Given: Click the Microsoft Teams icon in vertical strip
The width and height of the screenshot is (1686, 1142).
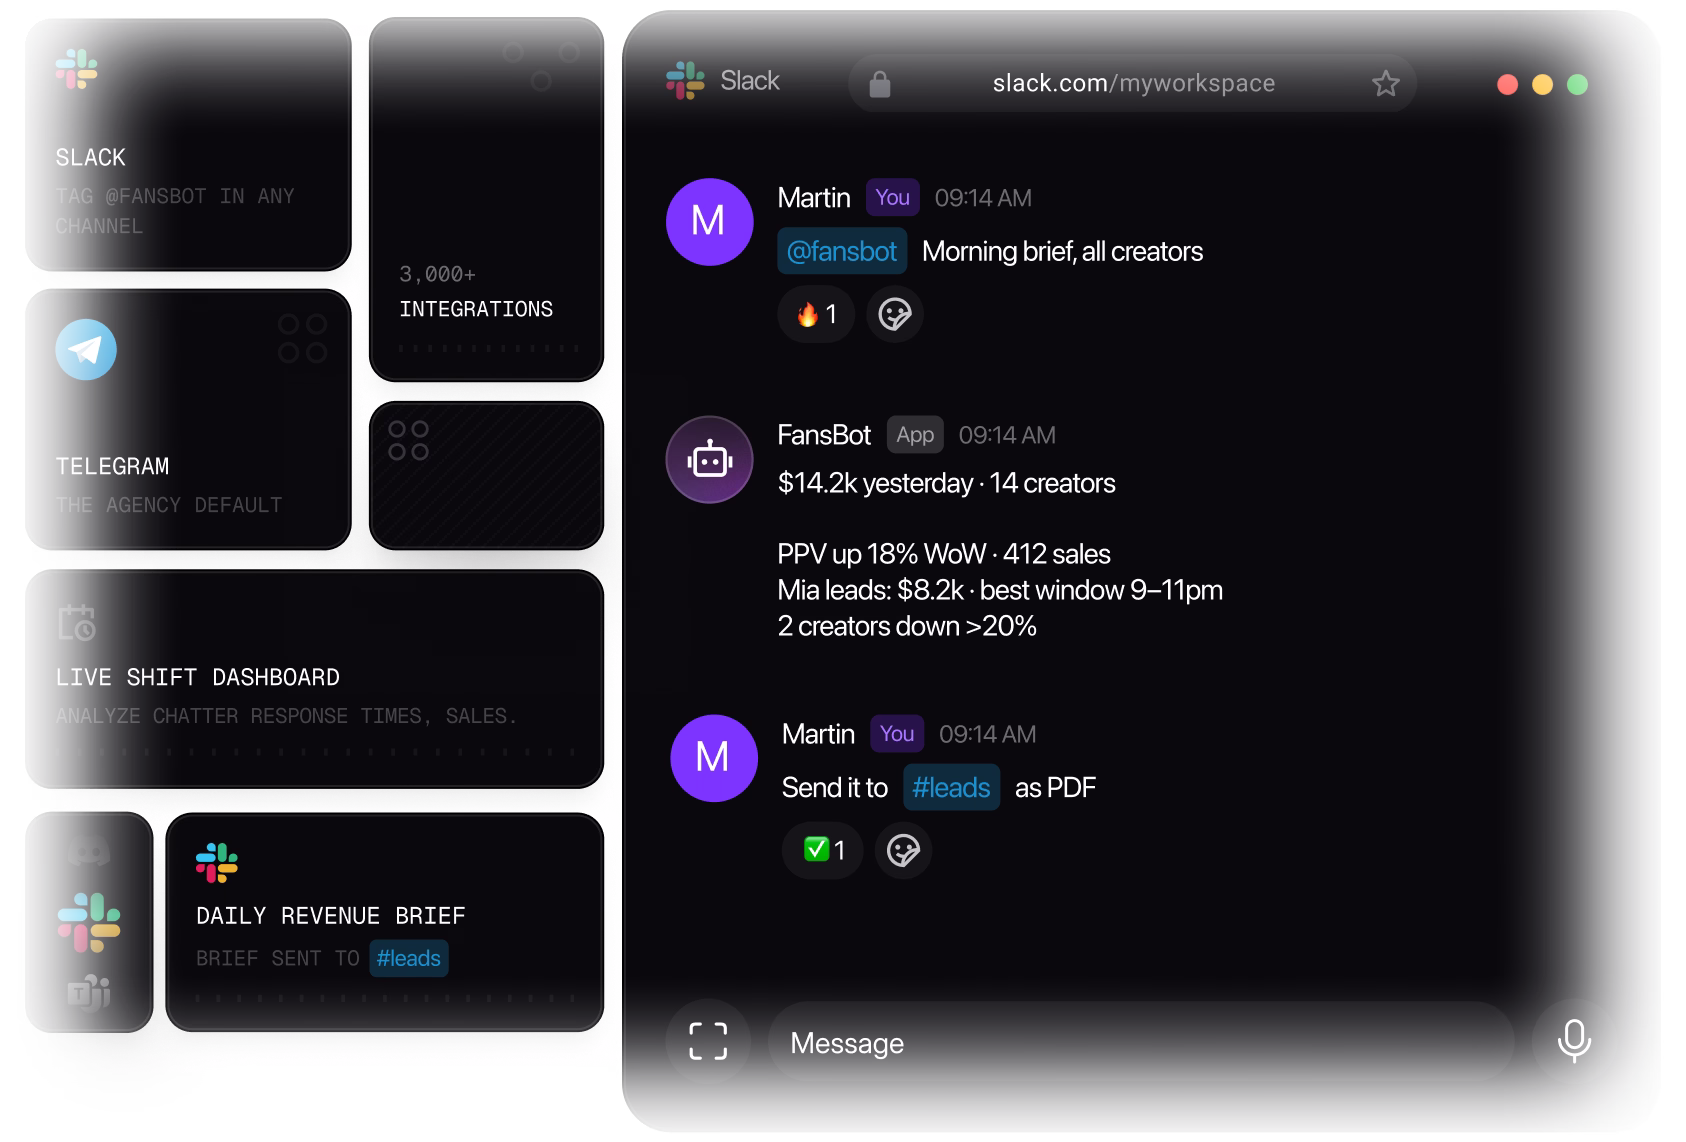Looking at the screenshot, I should 89,991.
